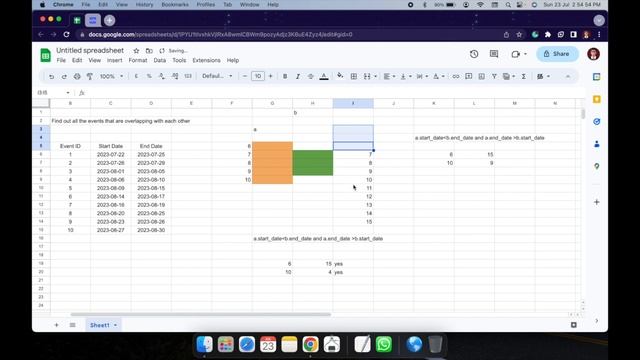Expand merge cells options arrow
Screen dimensions: 640x360
point(376,76)
